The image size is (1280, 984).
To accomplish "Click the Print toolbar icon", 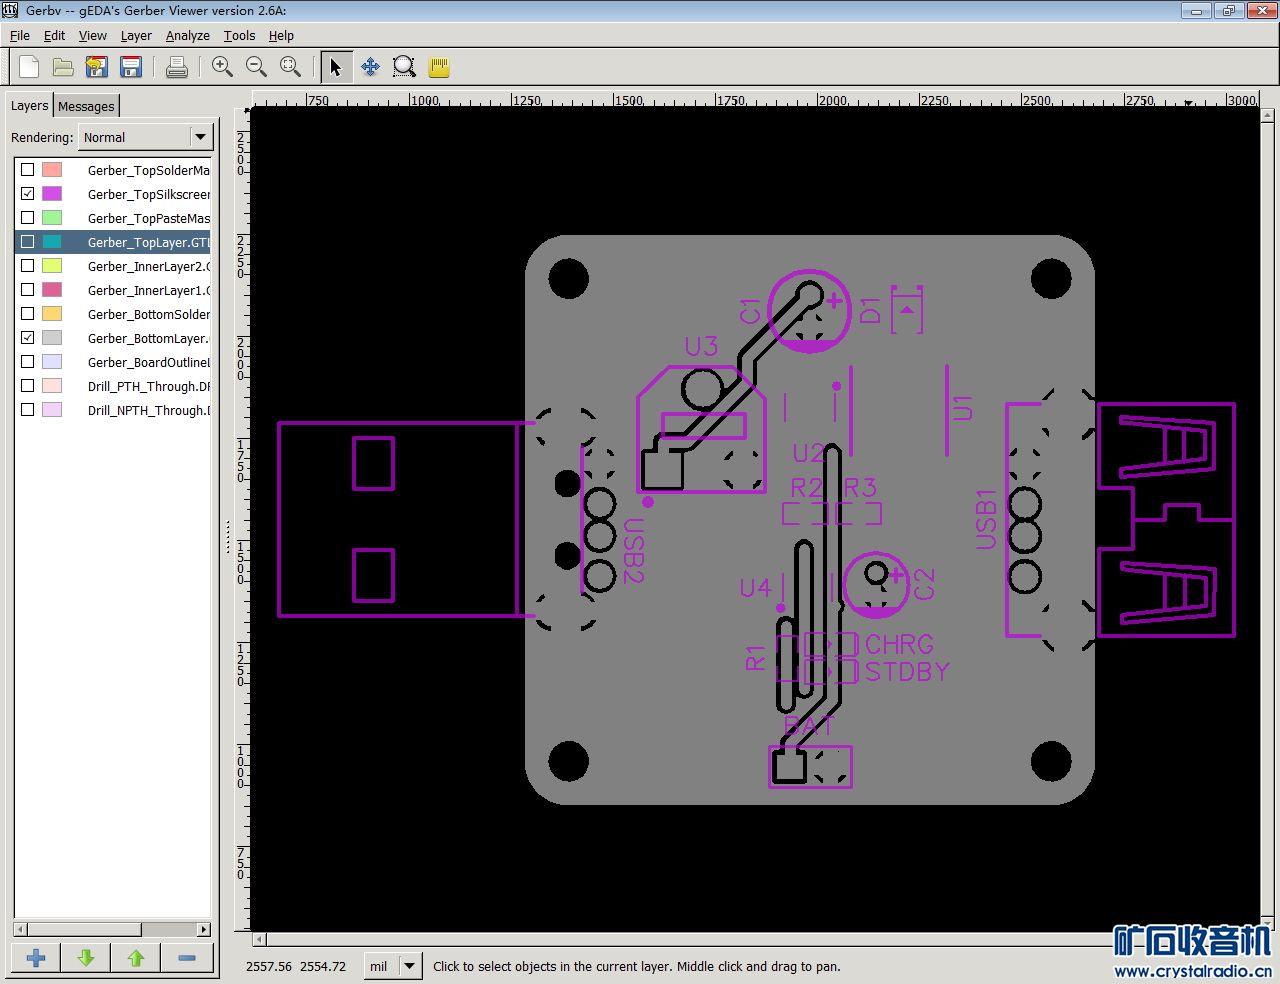I will tap(177, 67).
